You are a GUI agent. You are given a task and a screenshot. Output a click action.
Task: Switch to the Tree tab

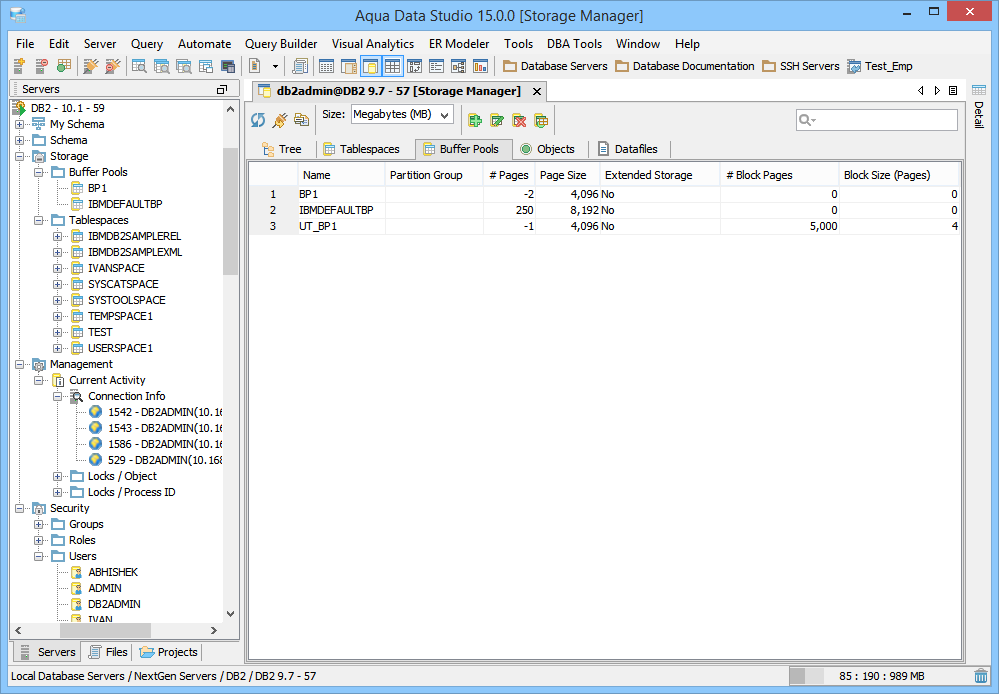tap(282, 149)
